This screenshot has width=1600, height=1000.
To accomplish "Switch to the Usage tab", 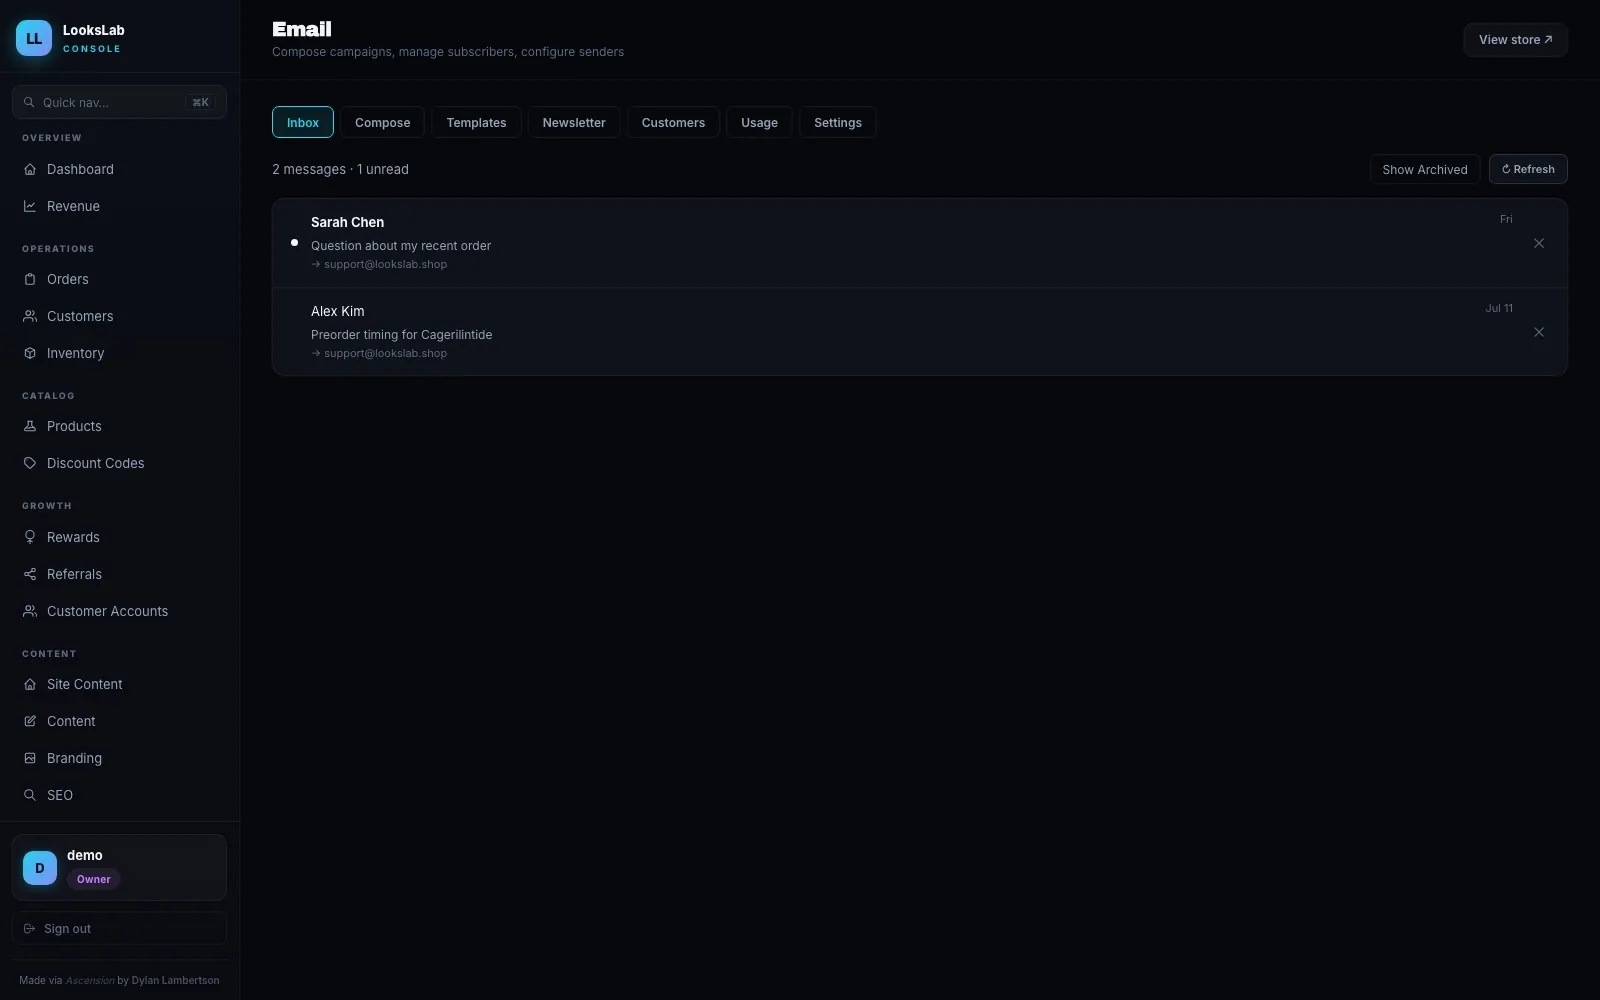I will point(759,122).
